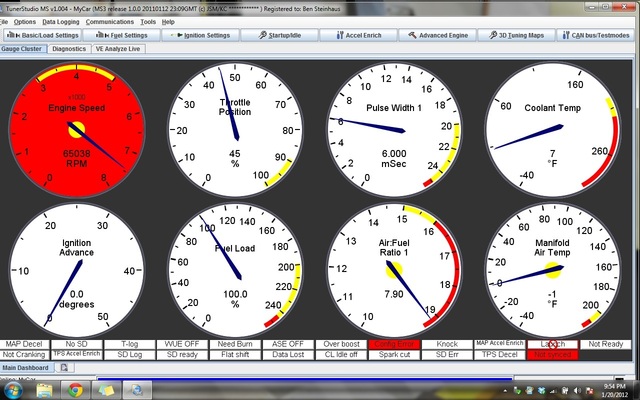Open Windows Explorer from the taskbar
640x400 pixels.
click(x=44, y=391)
